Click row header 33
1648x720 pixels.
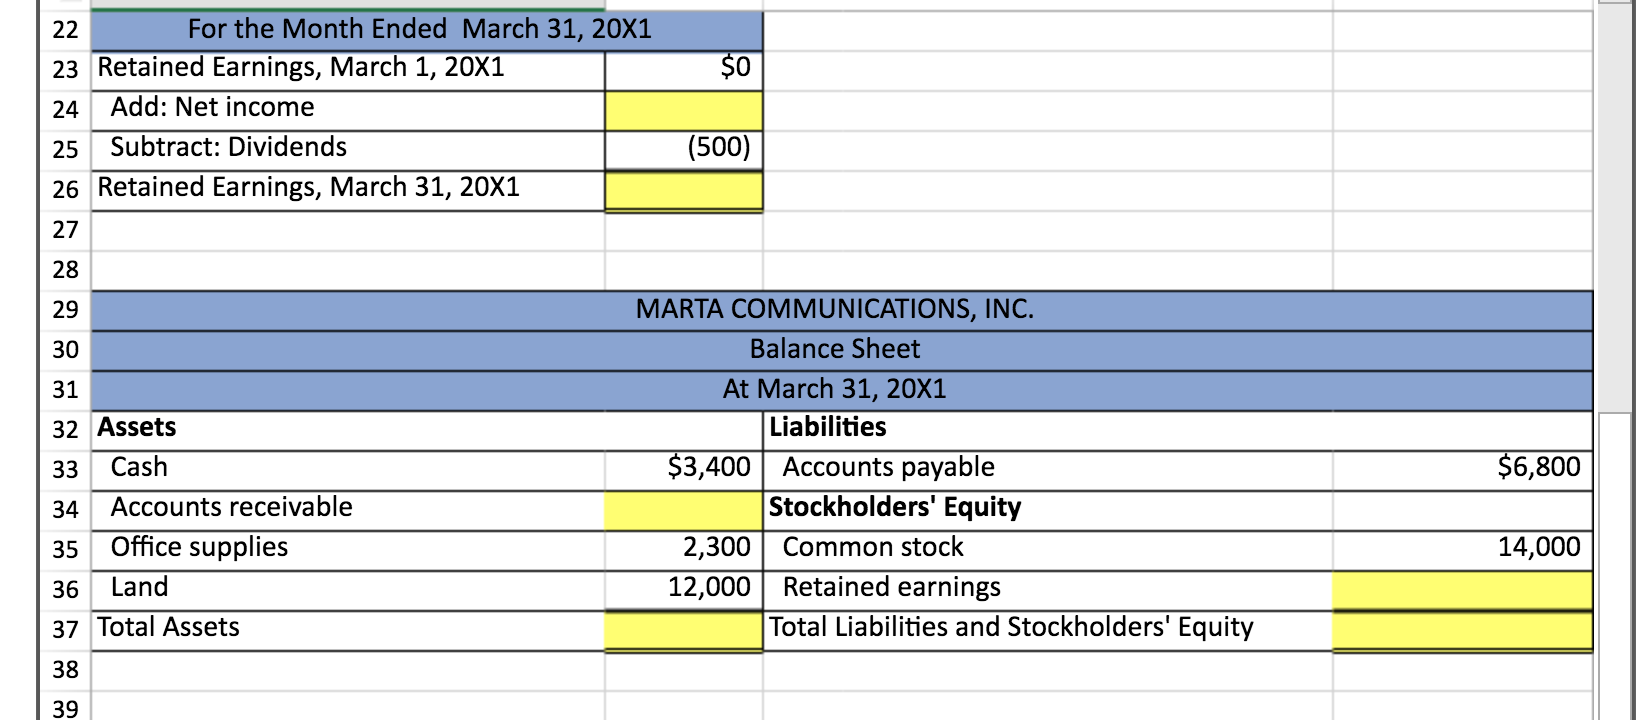coord(65,470)
